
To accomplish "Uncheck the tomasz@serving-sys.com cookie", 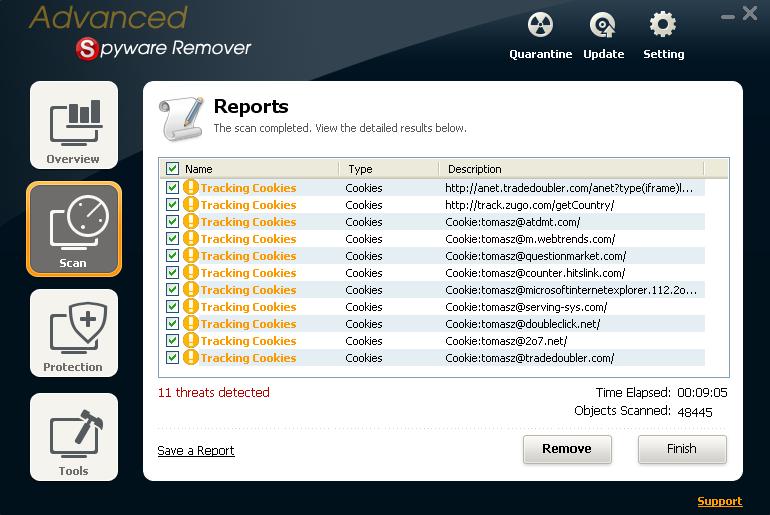I will [x=172, y=306].
